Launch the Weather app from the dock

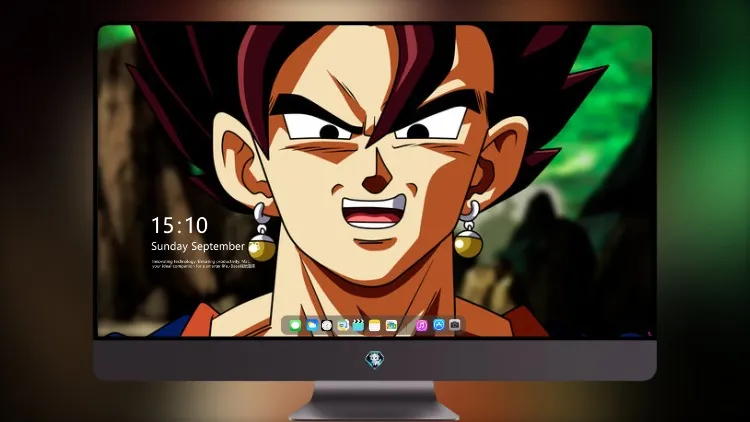[312, 325]
